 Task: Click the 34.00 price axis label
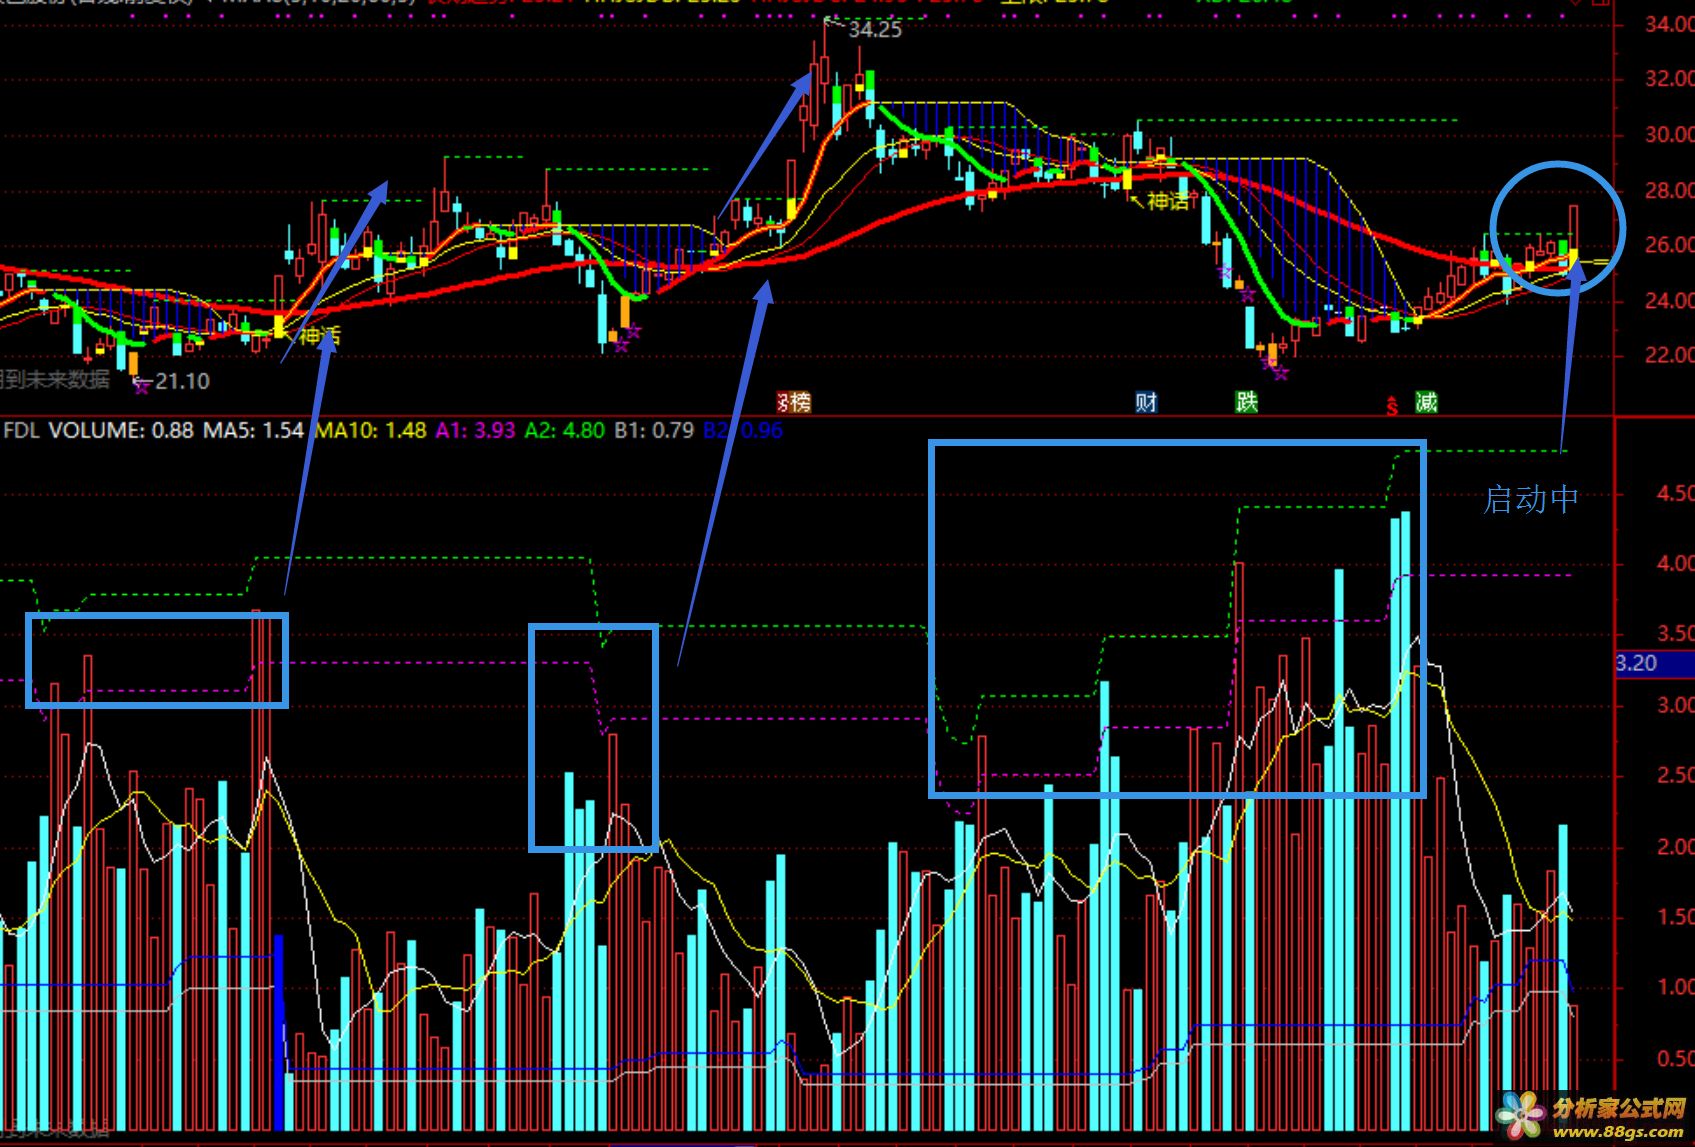[x=1669, y=25]
